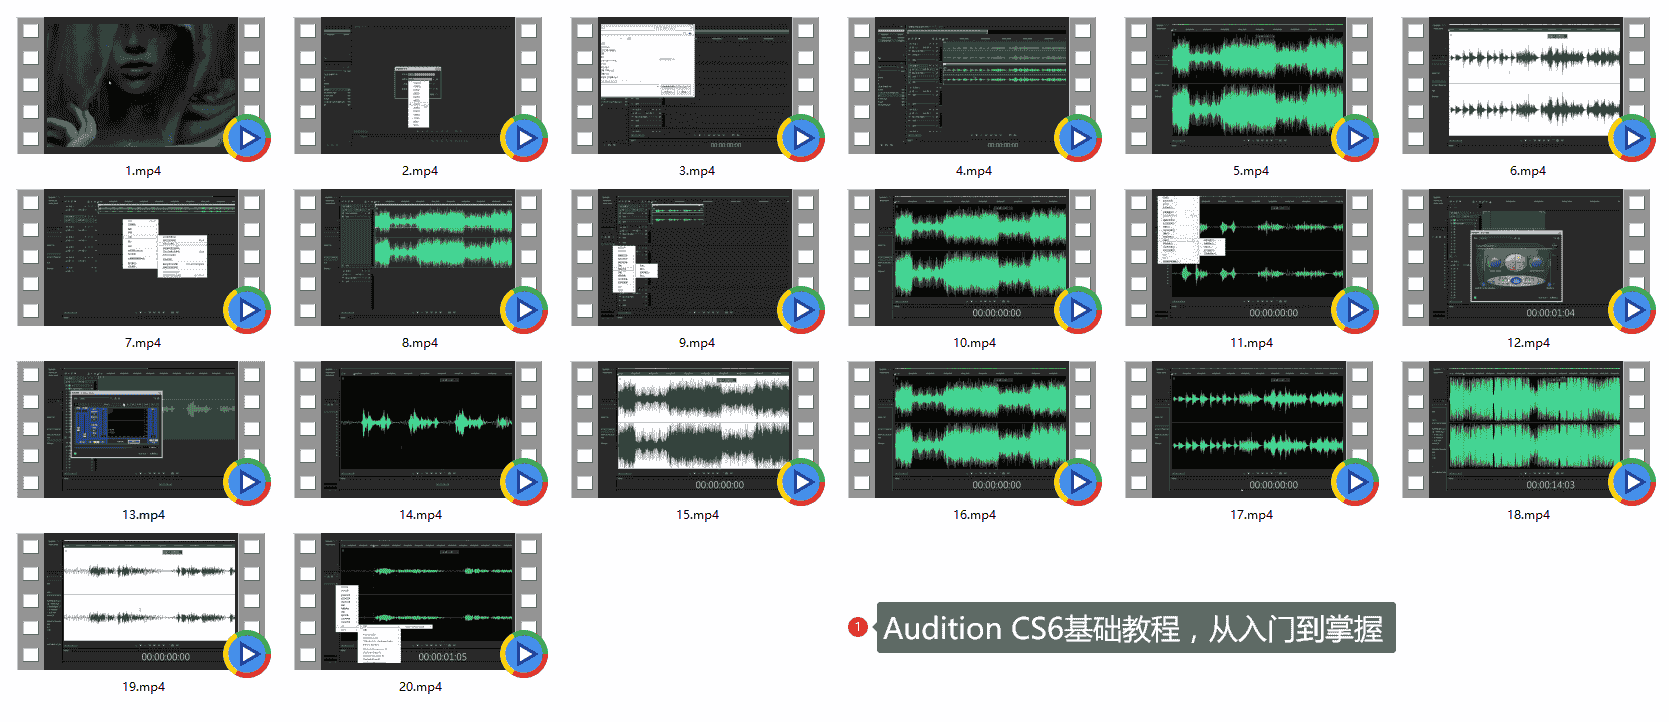Click the file name 5.mp4
Viewport: 1669px width, 722px height.
pos(1251,171)
